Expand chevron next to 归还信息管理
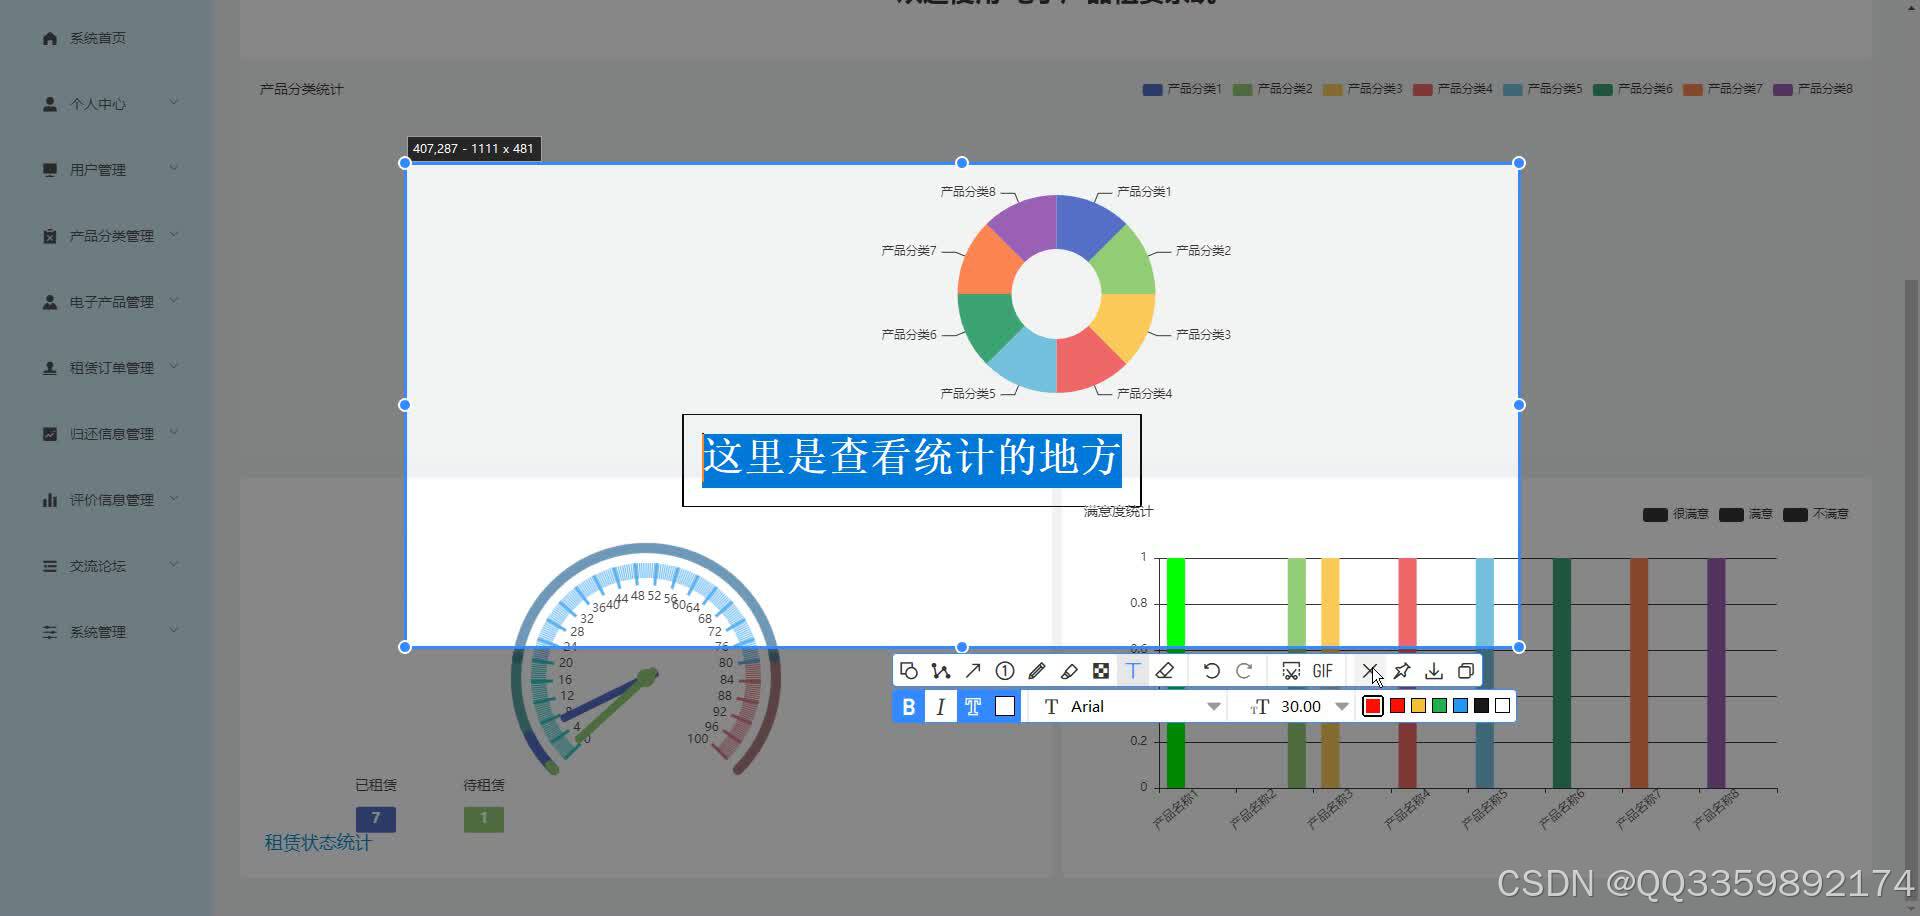The height and width of the screenshot is (916, 1920). click(x=174, y=432)
